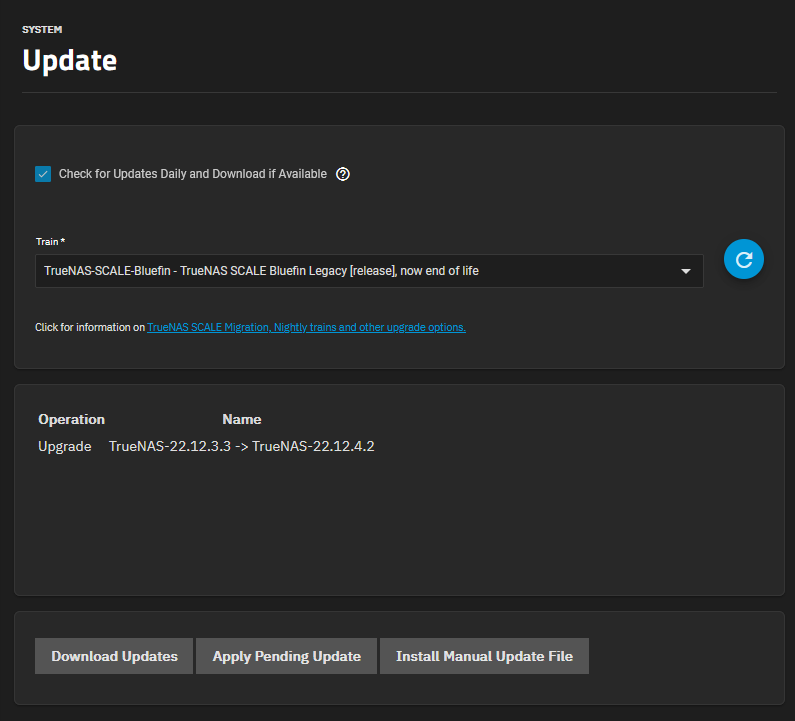Click Apply Pending Update button
Viewport: 795px width, 721px height.
click(286, 656)
